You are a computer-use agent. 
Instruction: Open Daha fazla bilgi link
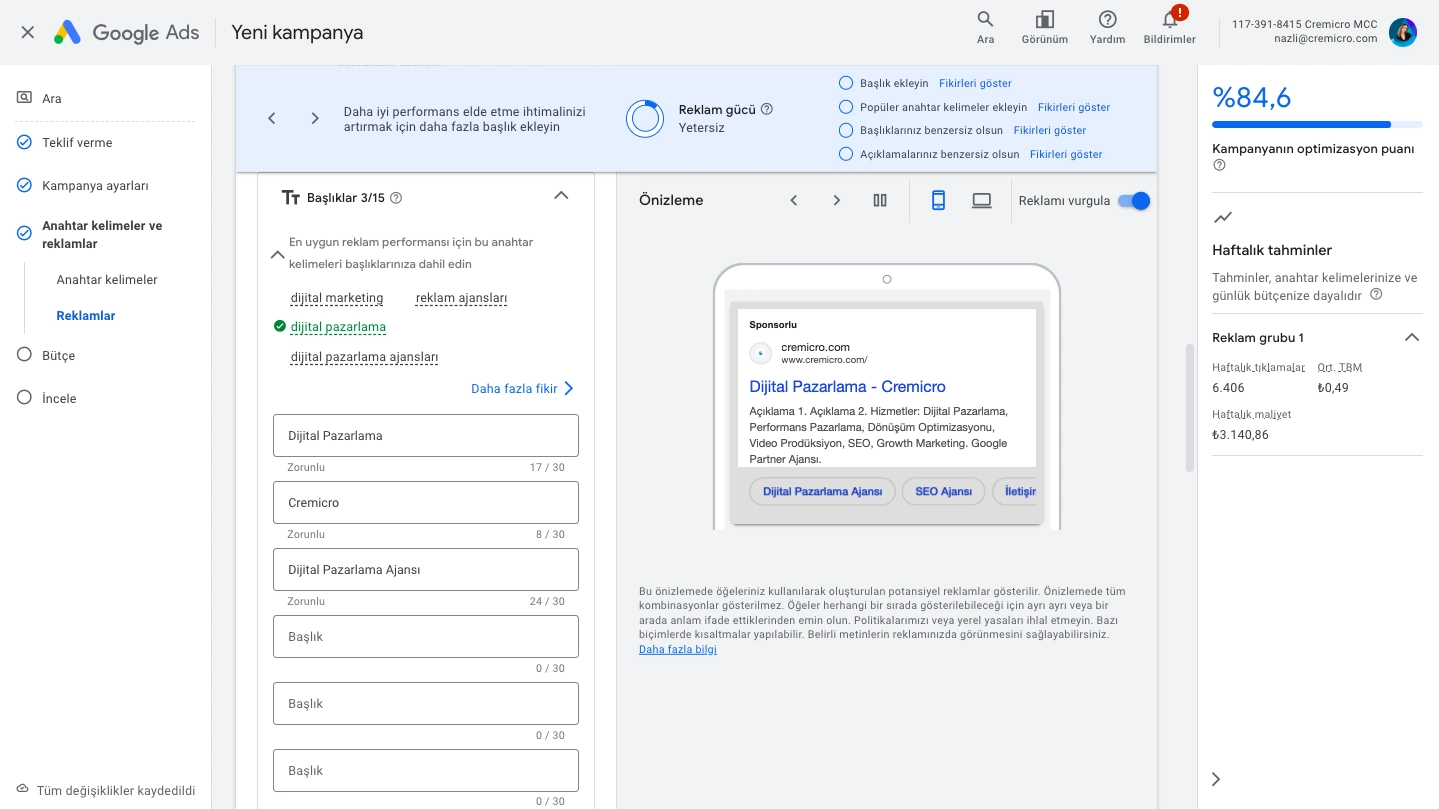click(678, 649)
